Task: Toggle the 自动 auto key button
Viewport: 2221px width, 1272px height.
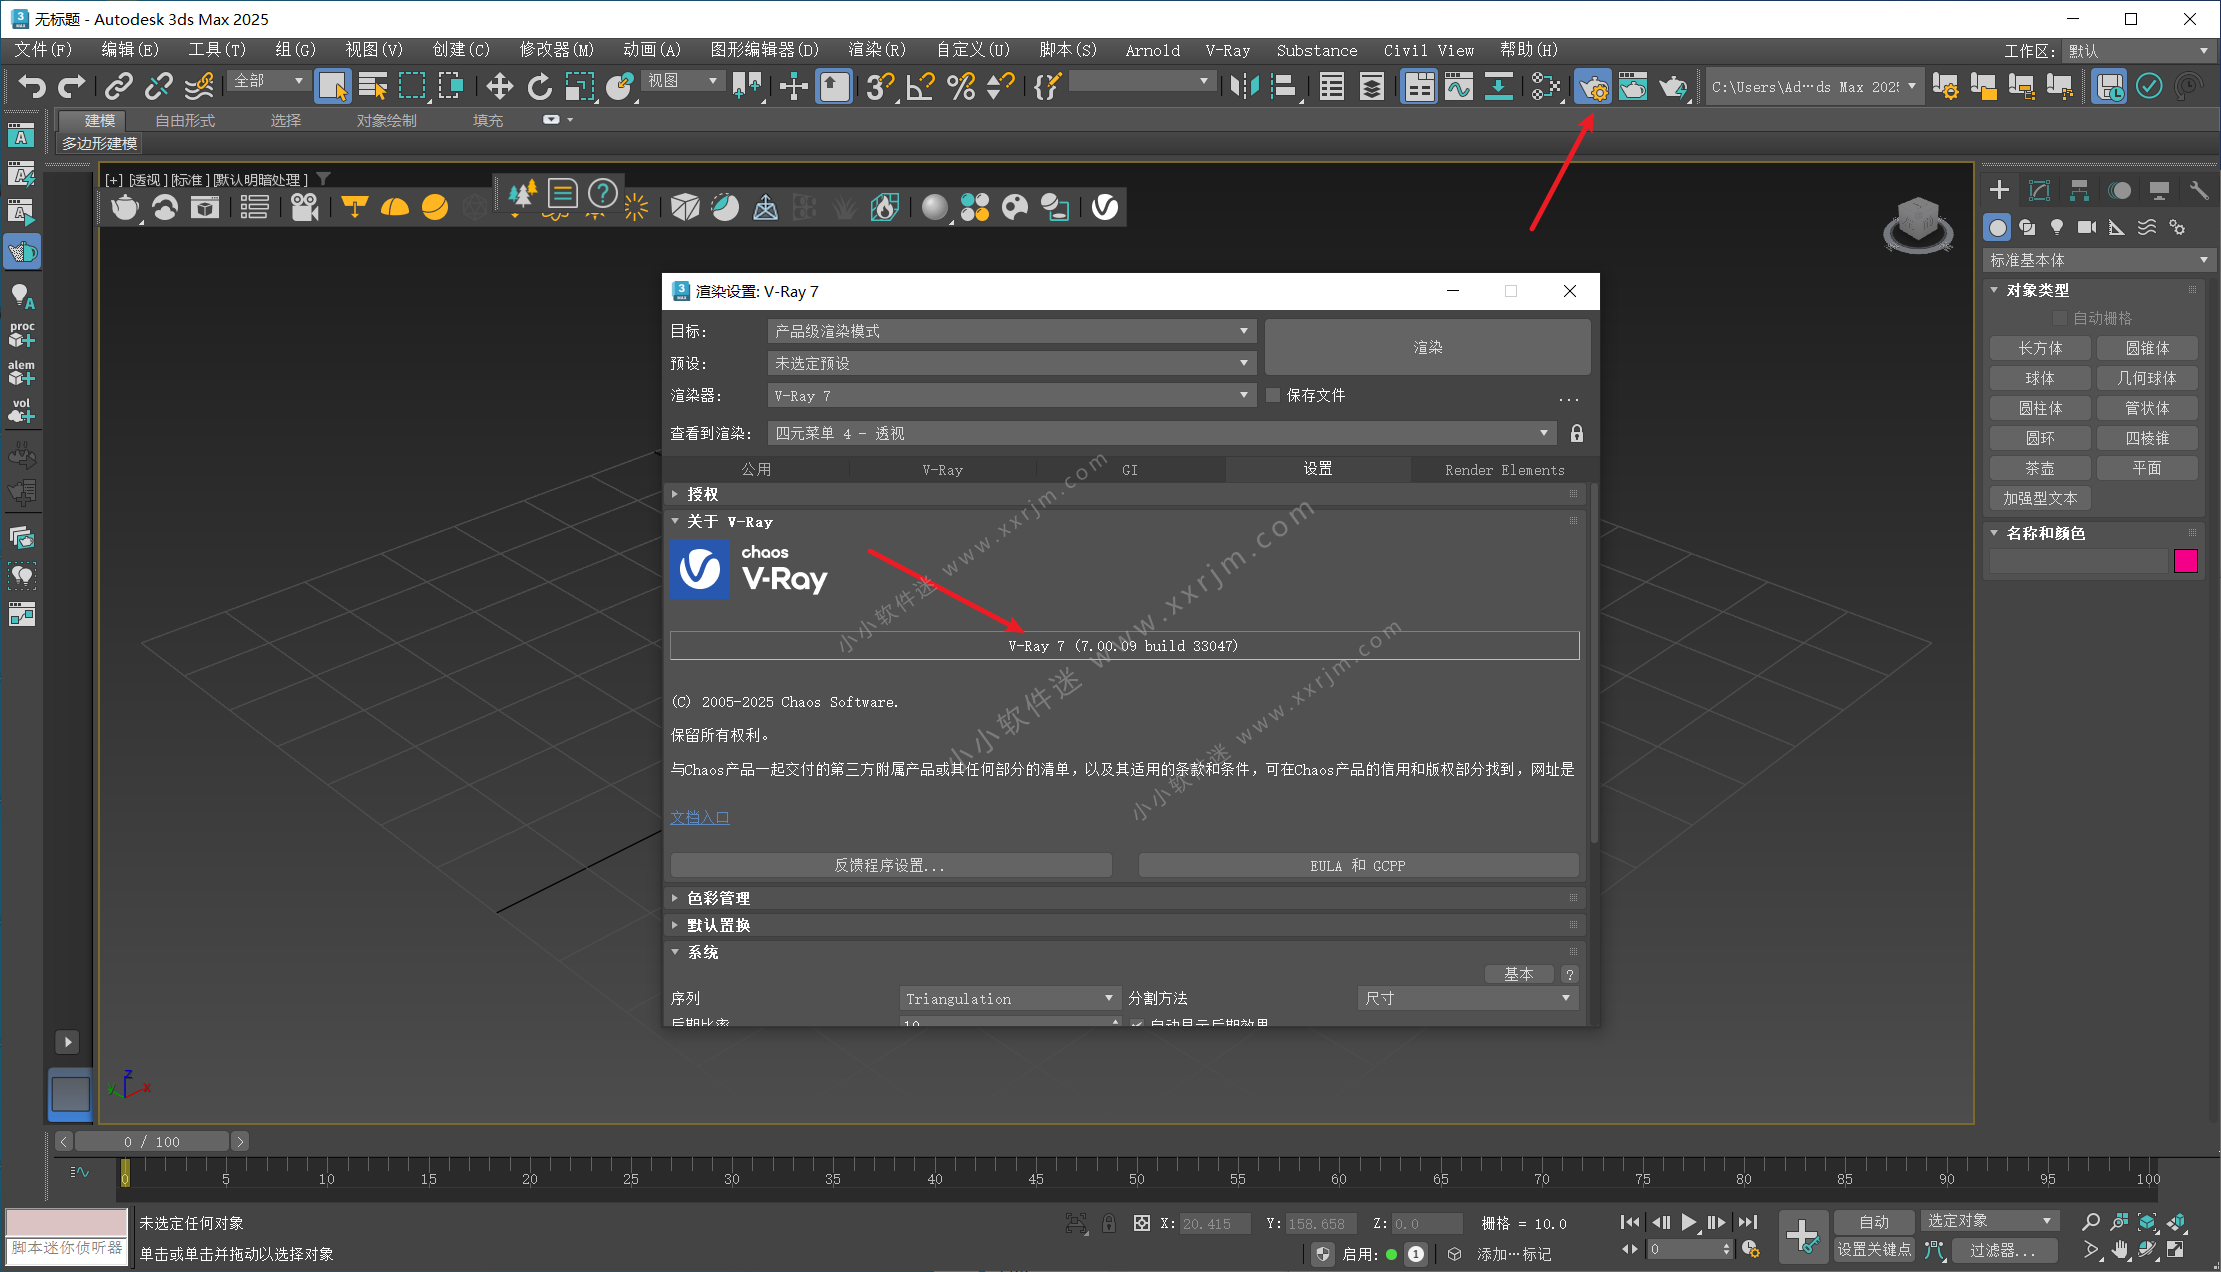Action: click(1874, 1222)
